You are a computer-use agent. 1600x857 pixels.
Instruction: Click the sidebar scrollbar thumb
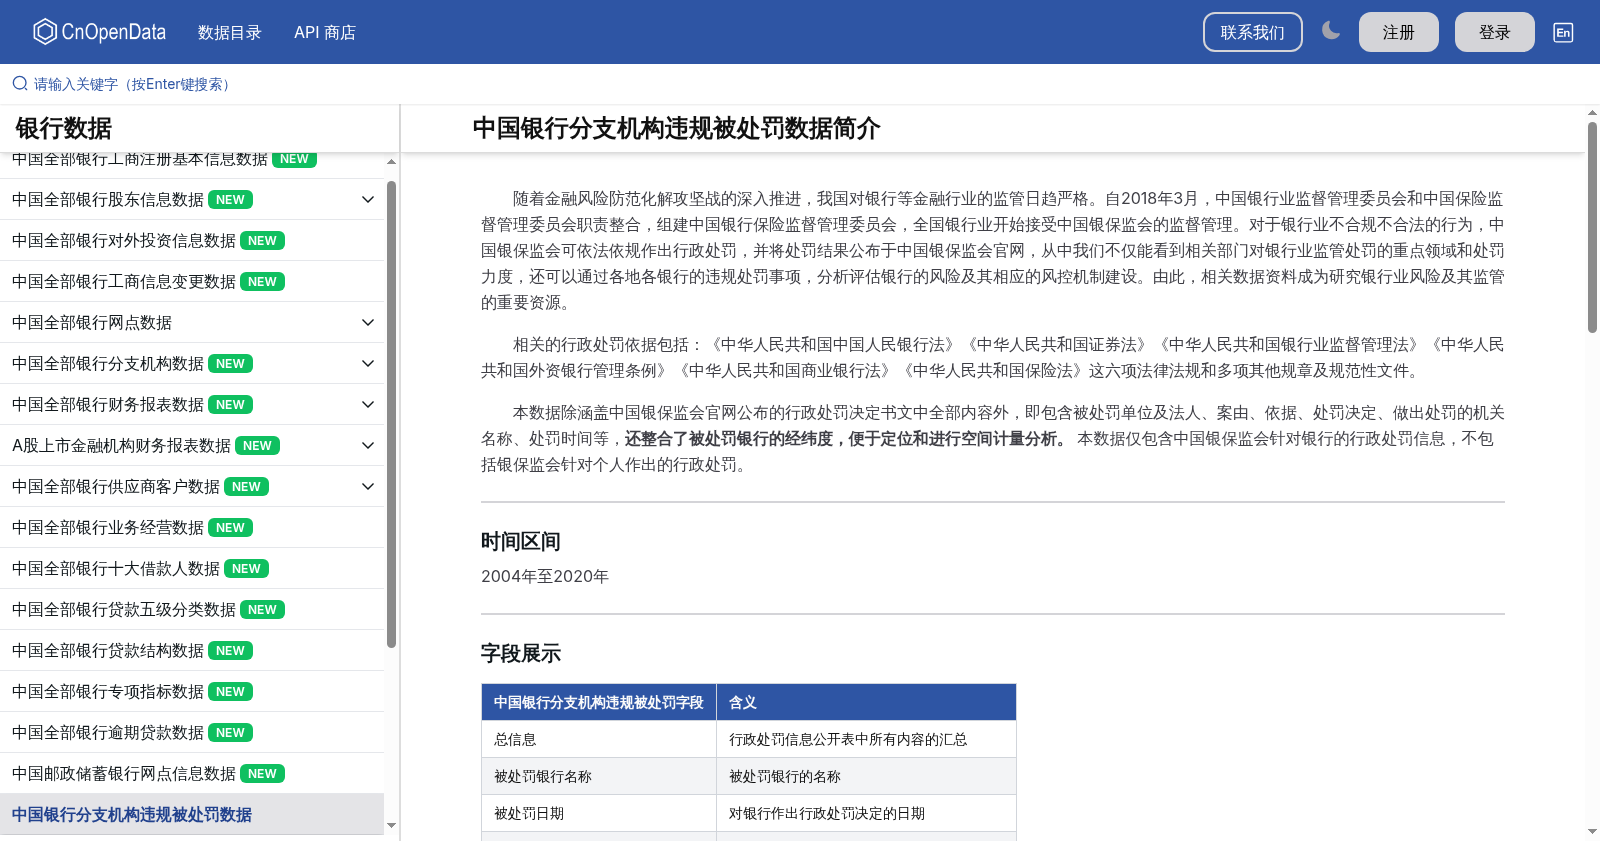[391, 414]
